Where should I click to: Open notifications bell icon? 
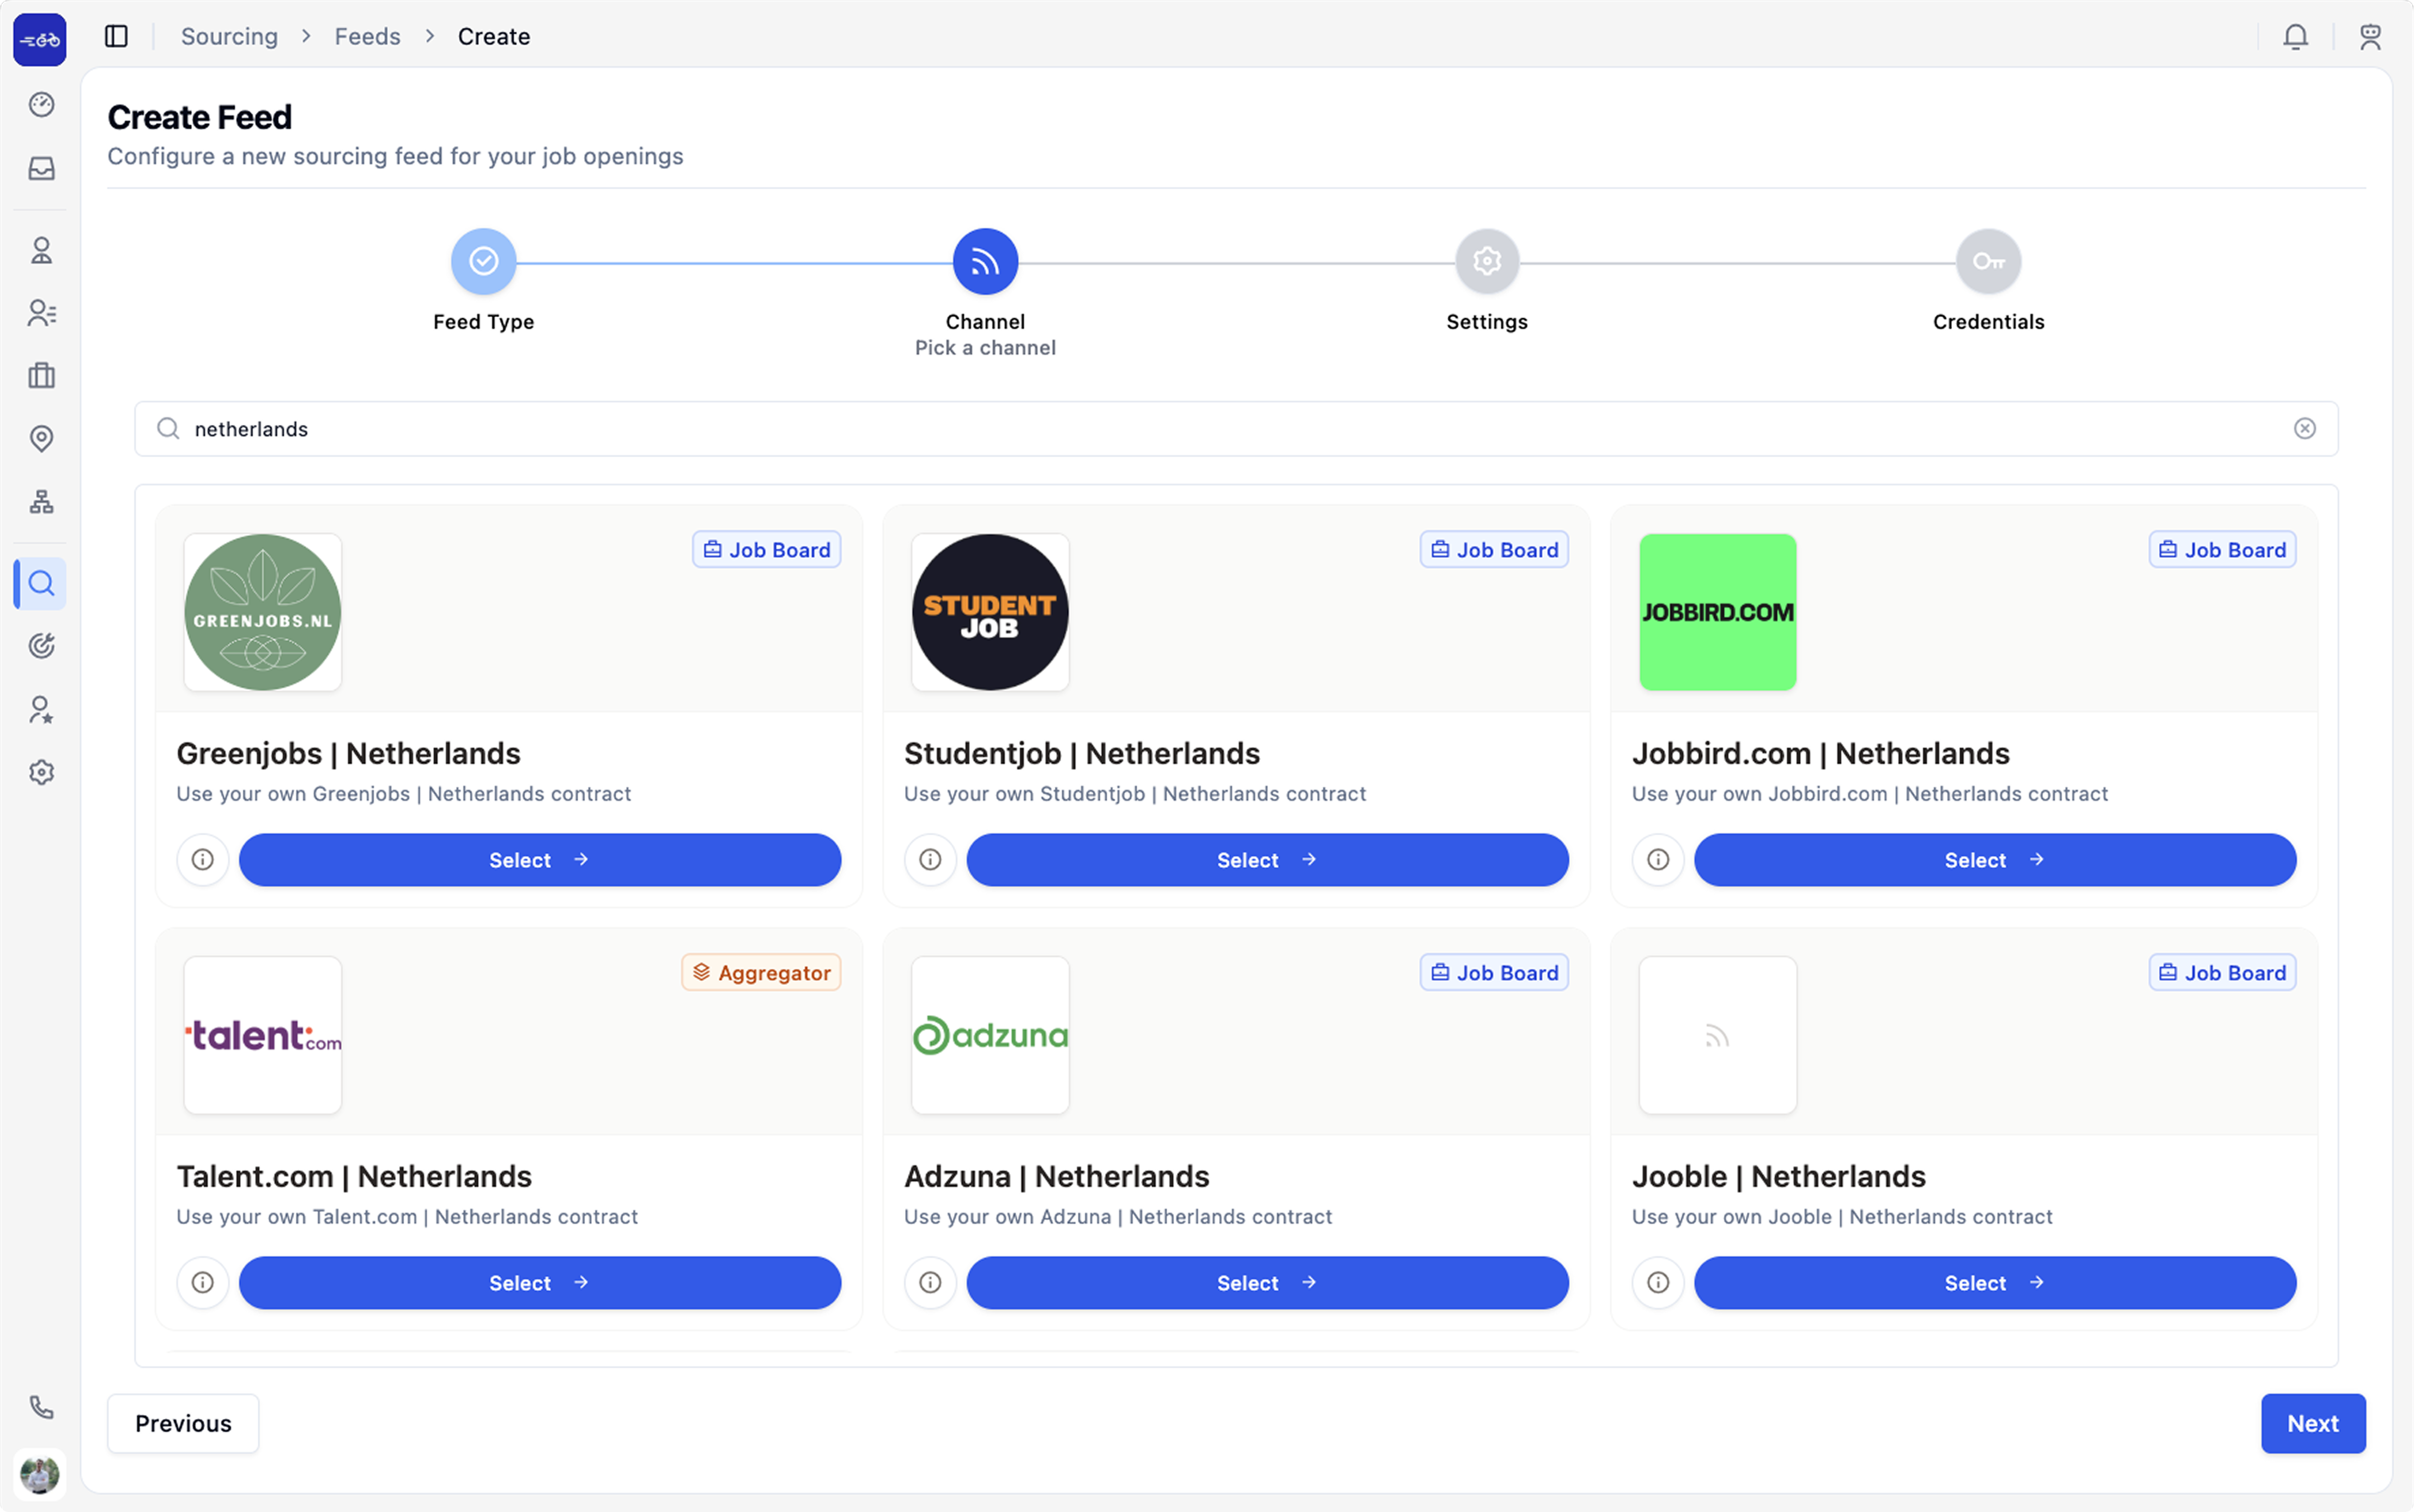pos(2296,37)
